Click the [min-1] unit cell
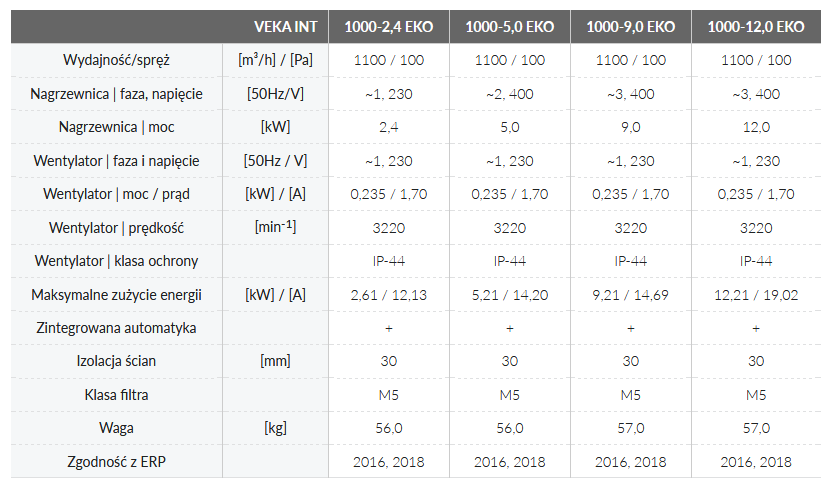The width and height of the screenshot is (832, 487). point(275,227)
